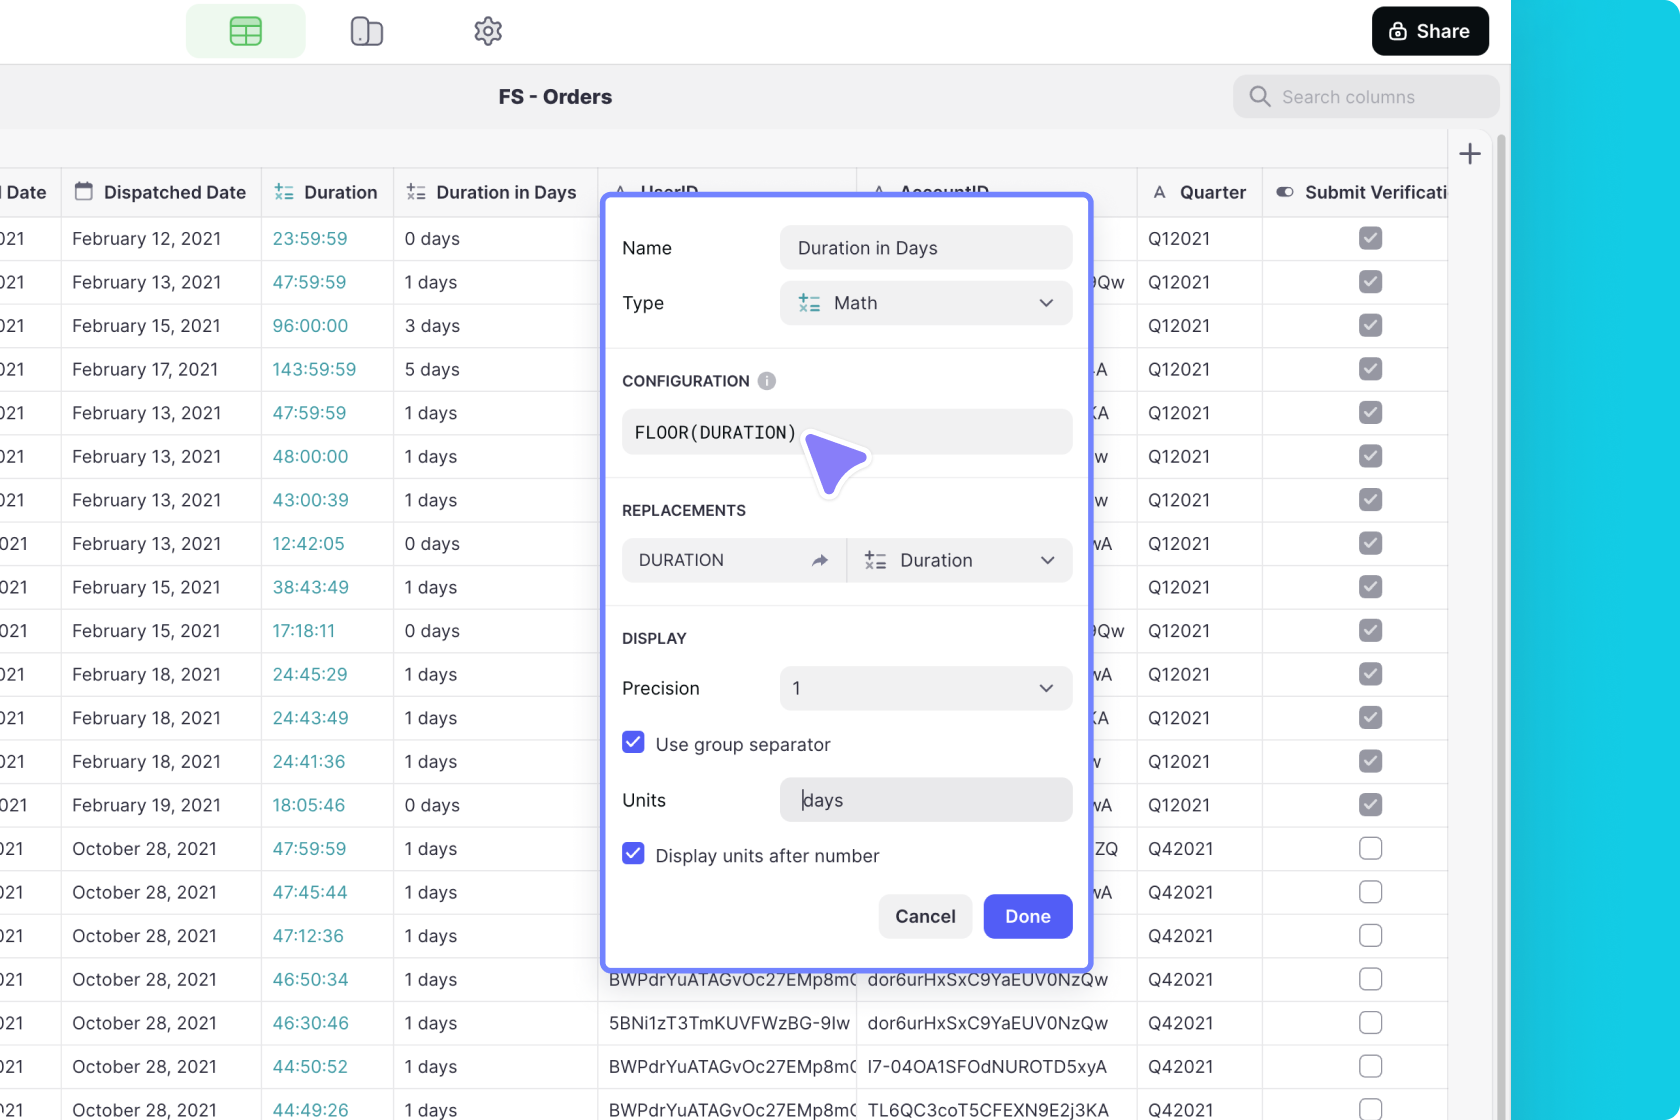Click the Cancel button
The height and width of the screenshot is (1120, 1680).
pyautogui.click(x=924, y=916)
